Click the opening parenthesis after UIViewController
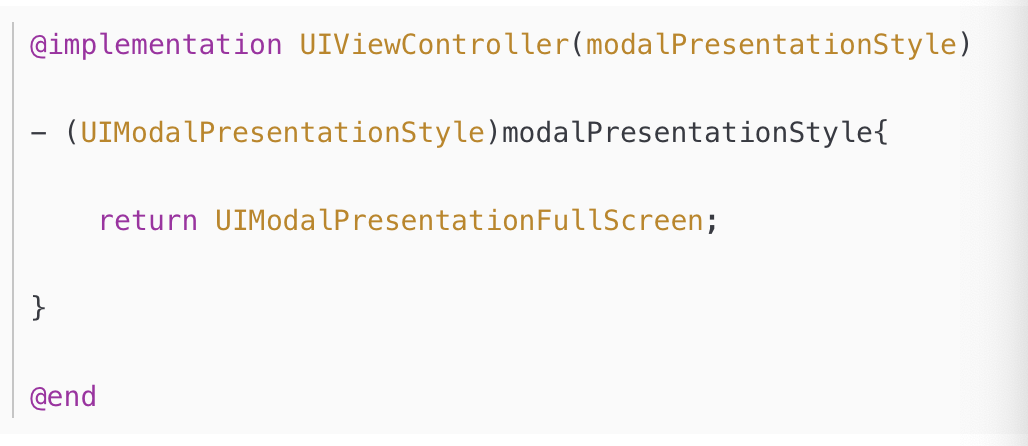Image resolution: width=1028 pixels, height=446 pixels. point(578,45)
